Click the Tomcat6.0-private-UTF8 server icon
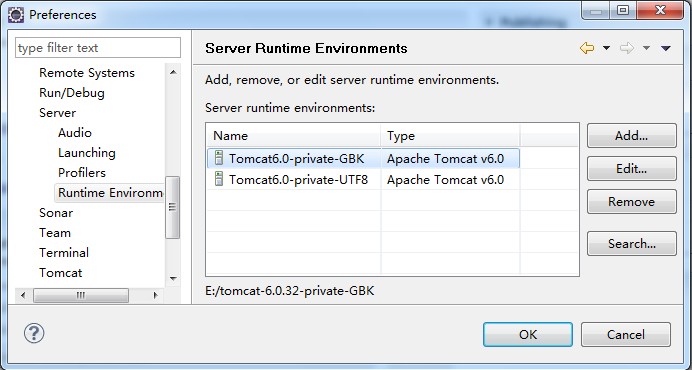This screenshot has height=370, width=692. click(x=218, y=179)
